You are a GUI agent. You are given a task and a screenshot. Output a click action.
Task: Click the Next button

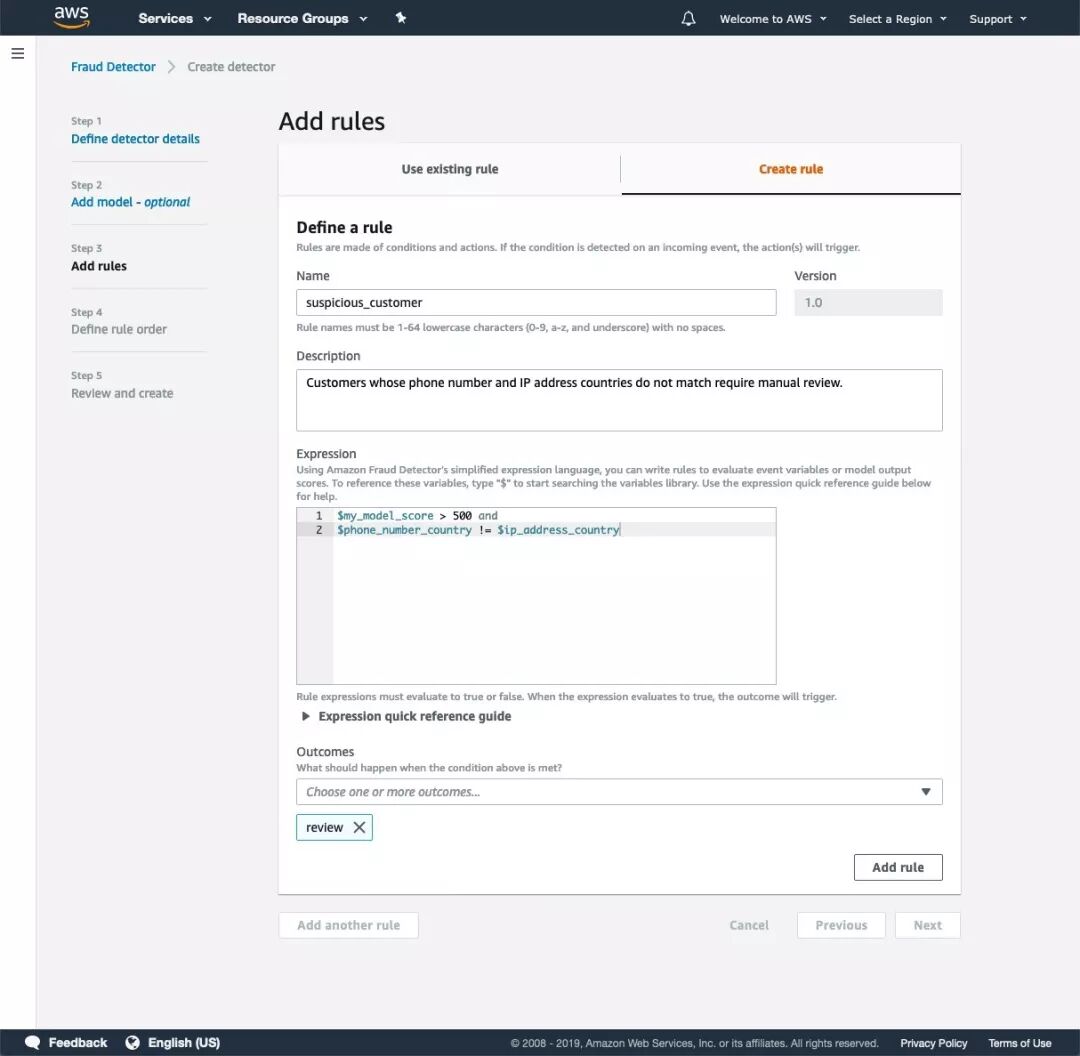coord(927,925)
